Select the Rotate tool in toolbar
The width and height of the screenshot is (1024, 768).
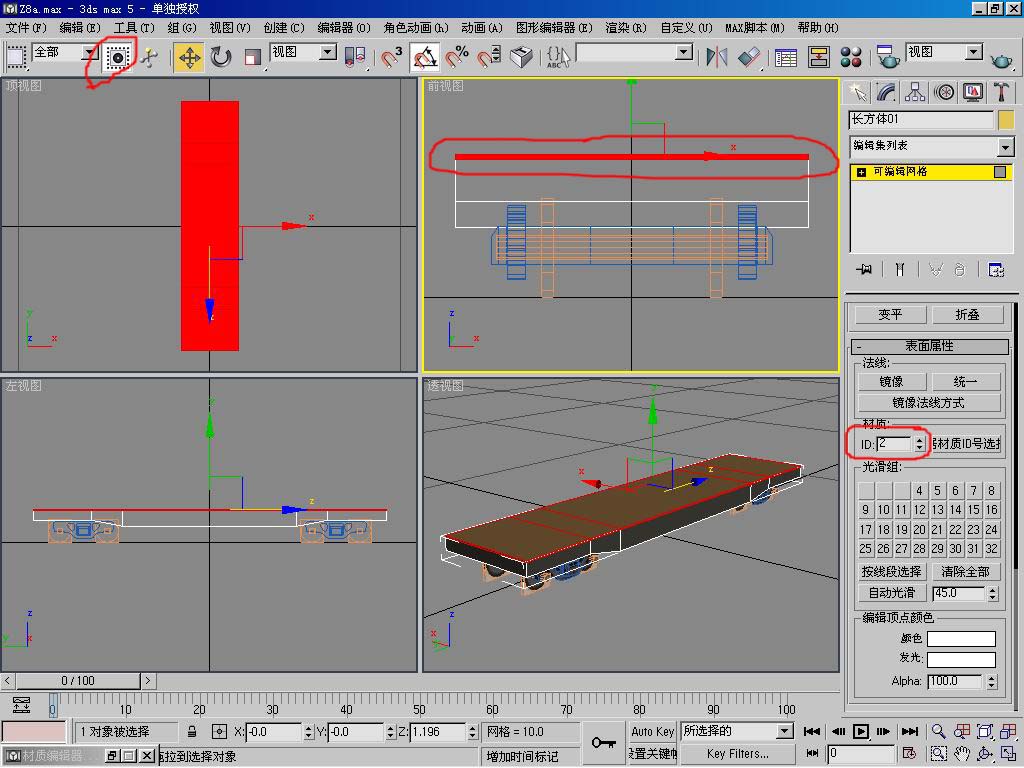click(x=221, y=57)
